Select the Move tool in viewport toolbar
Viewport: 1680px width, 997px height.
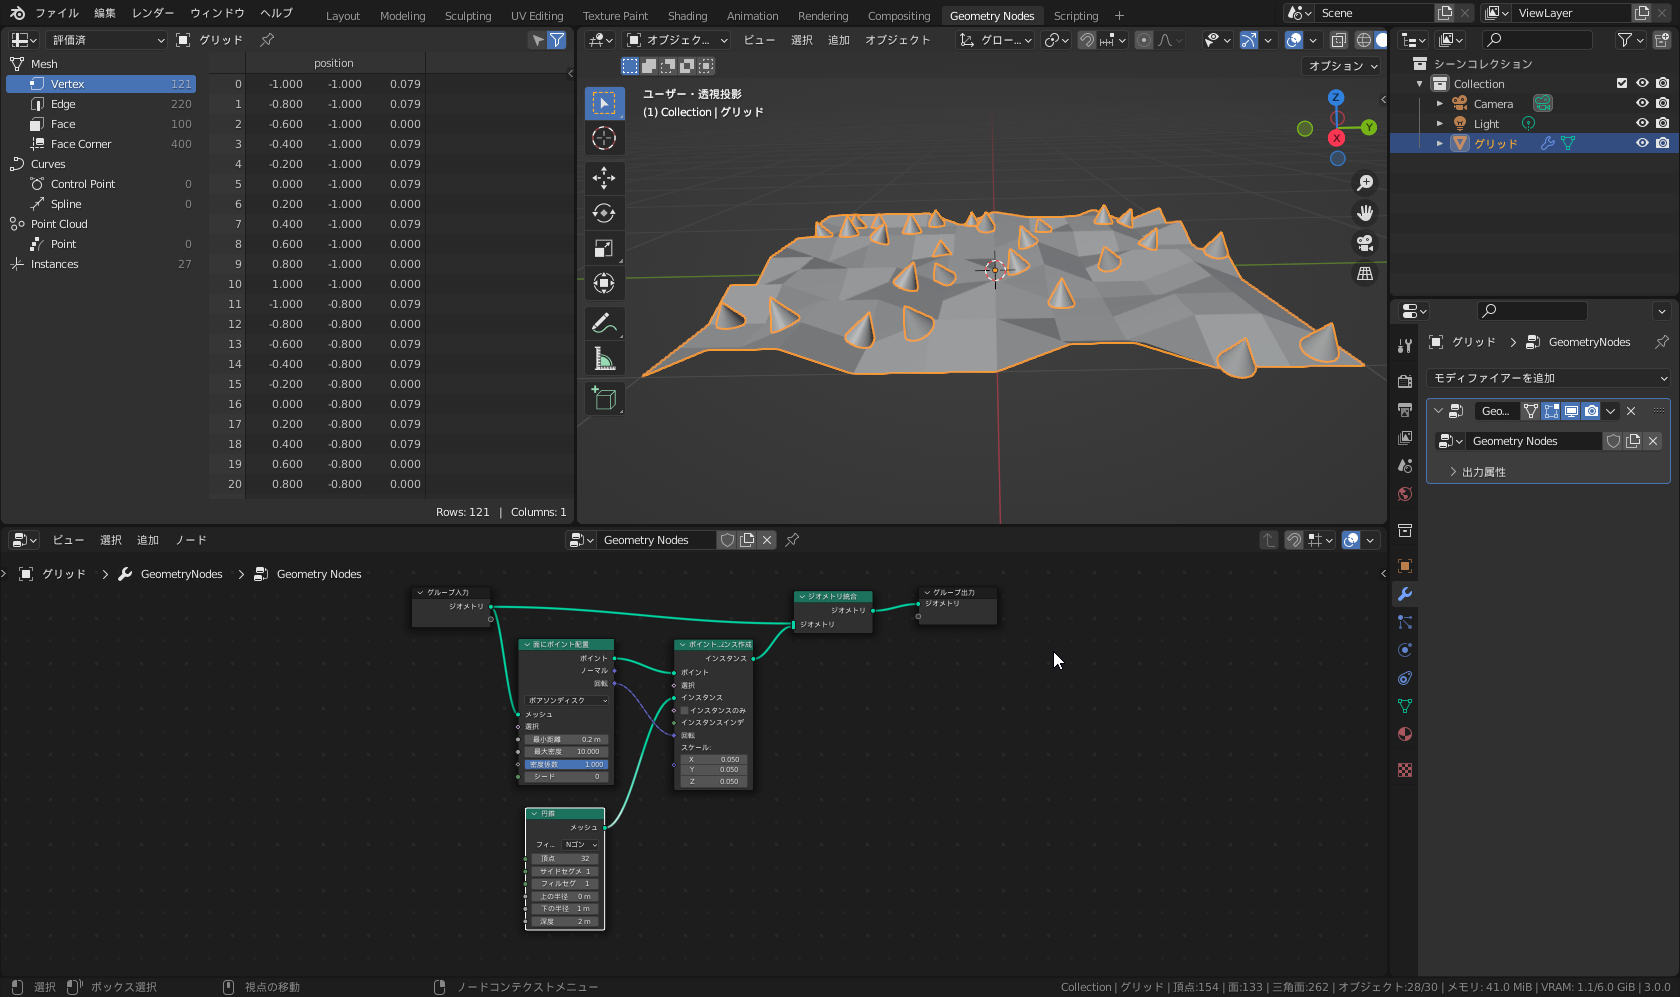click(604, 178)
